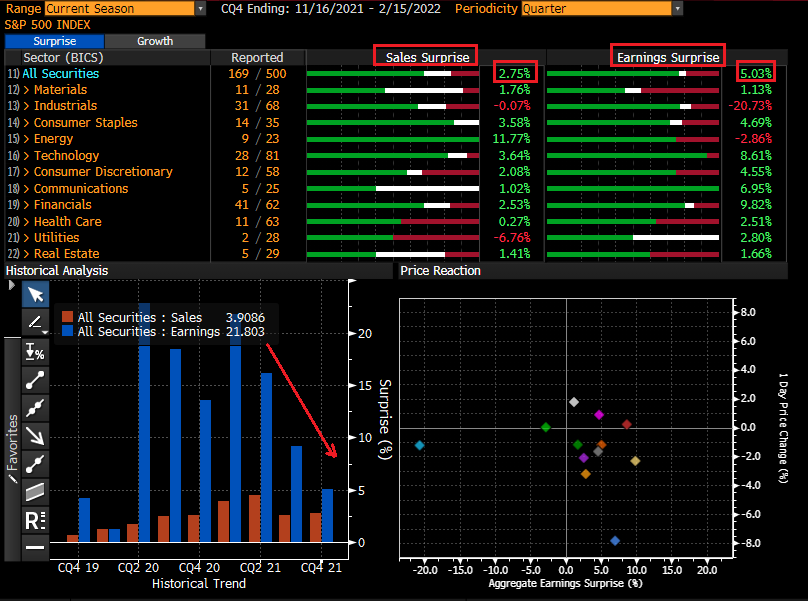Expand the Technology sector chevron
Viewport: 808px width, 601px height.
pyautogui.click(x=26, y=156)
